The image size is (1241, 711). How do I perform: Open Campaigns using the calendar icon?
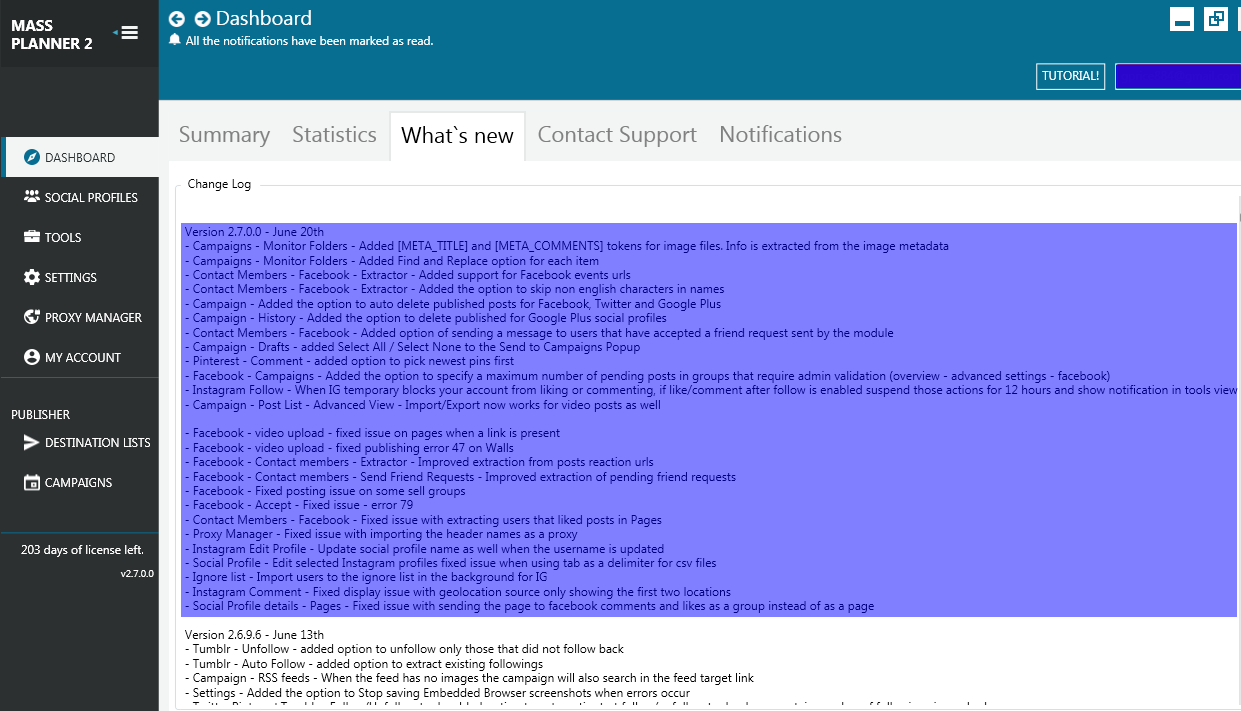click(32, 482)
